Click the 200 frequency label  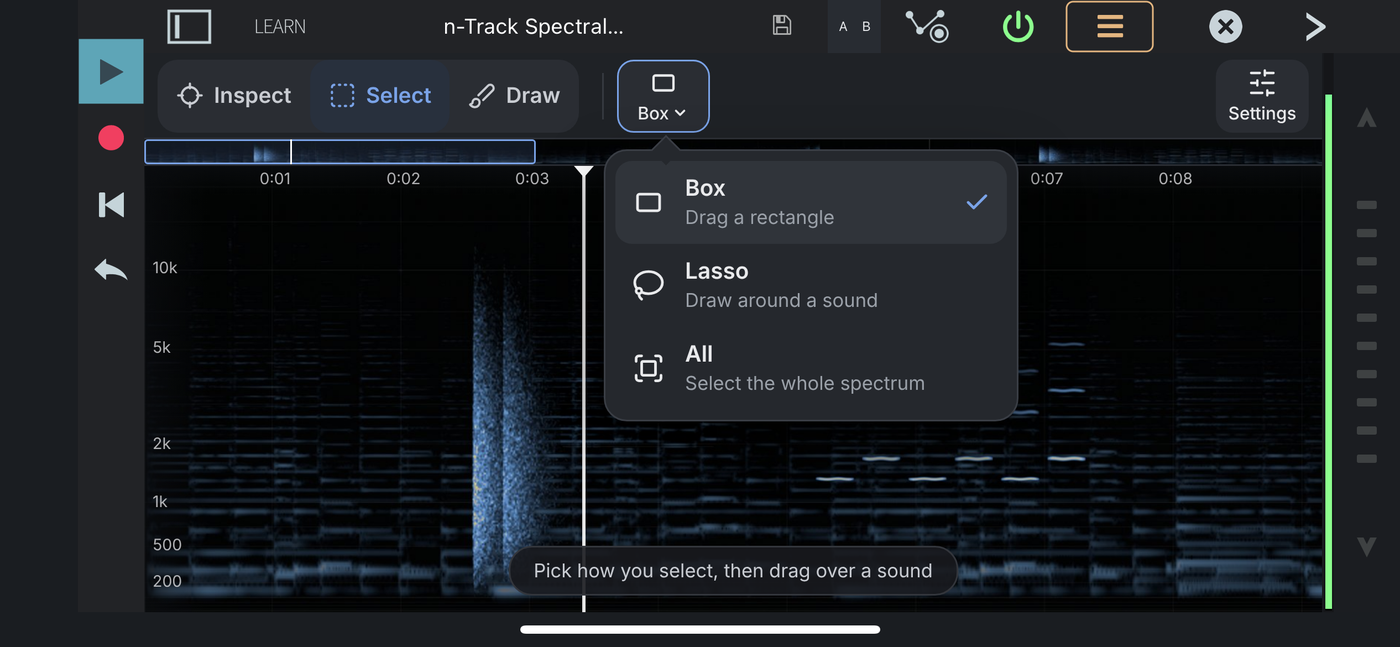pyautogui.click(x=167, y=581)
